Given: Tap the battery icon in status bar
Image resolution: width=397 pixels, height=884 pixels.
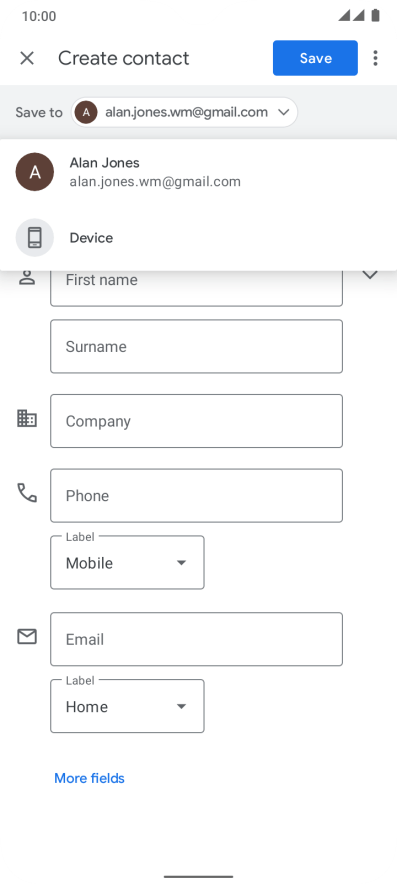Looking at the screenshot, I should click(376, 16).
